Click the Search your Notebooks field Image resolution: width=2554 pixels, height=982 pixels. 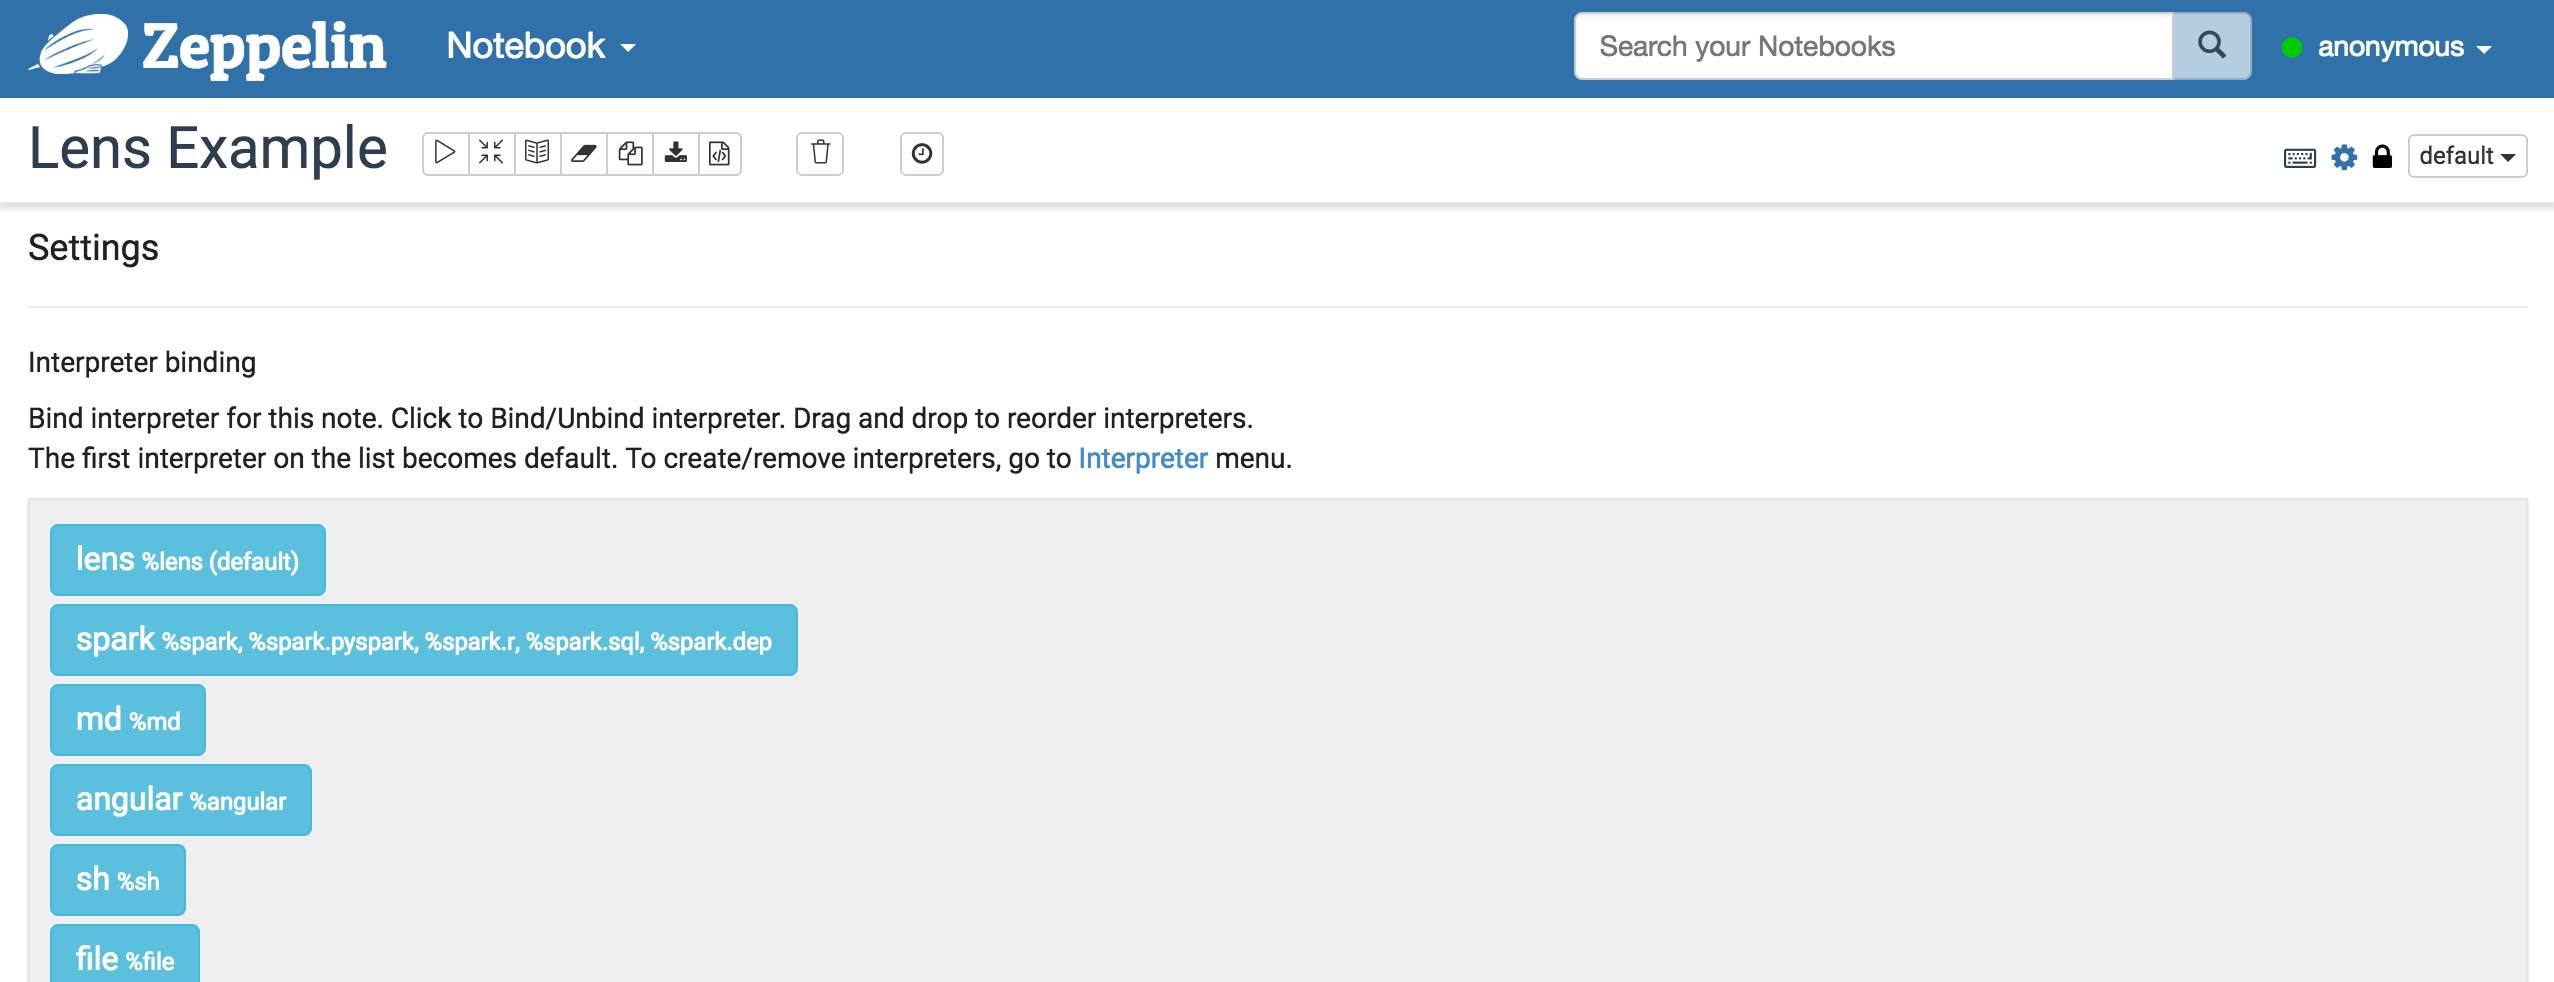pyautogui.click(x=1872, y=46)
